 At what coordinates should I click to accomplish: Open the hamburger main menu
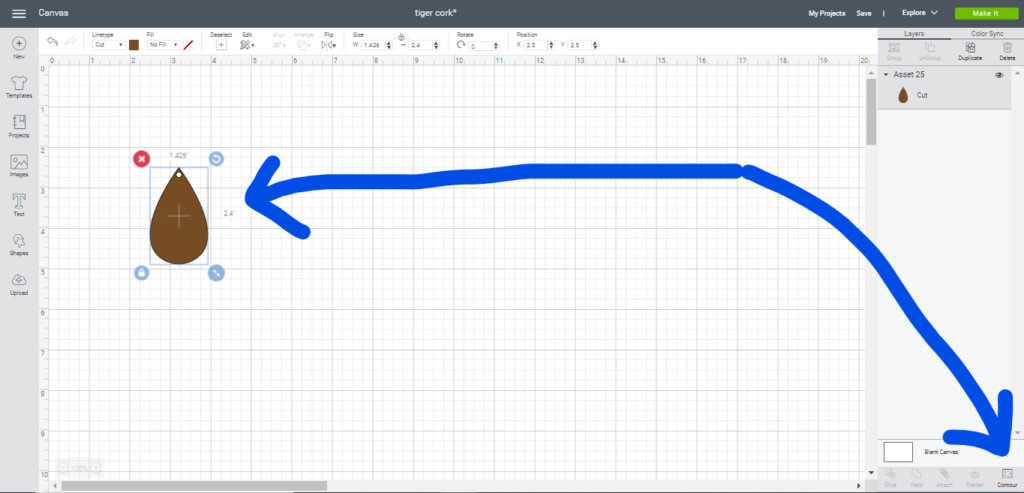(19, 13)
